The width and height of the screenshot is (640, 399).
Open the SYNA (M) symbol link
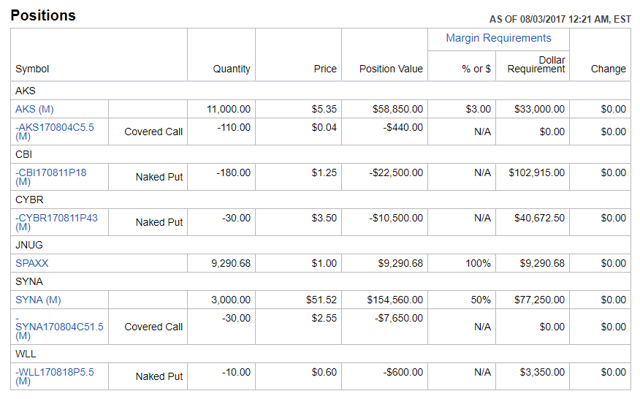(x=38, y=300)
